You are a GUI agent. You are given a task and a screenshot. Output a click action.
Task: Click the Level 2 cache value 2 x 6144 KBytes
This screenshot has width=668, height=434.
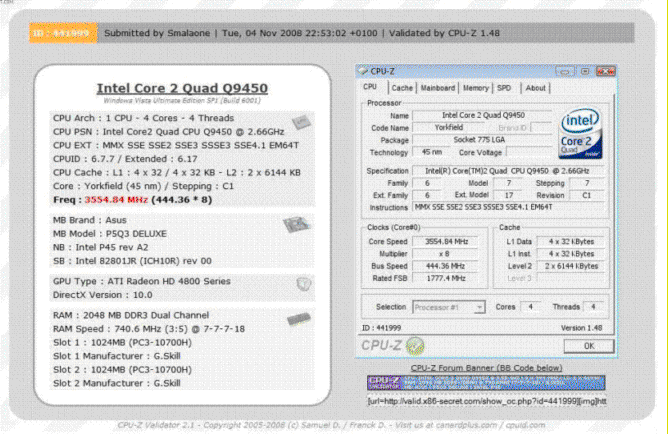point(571,266)
